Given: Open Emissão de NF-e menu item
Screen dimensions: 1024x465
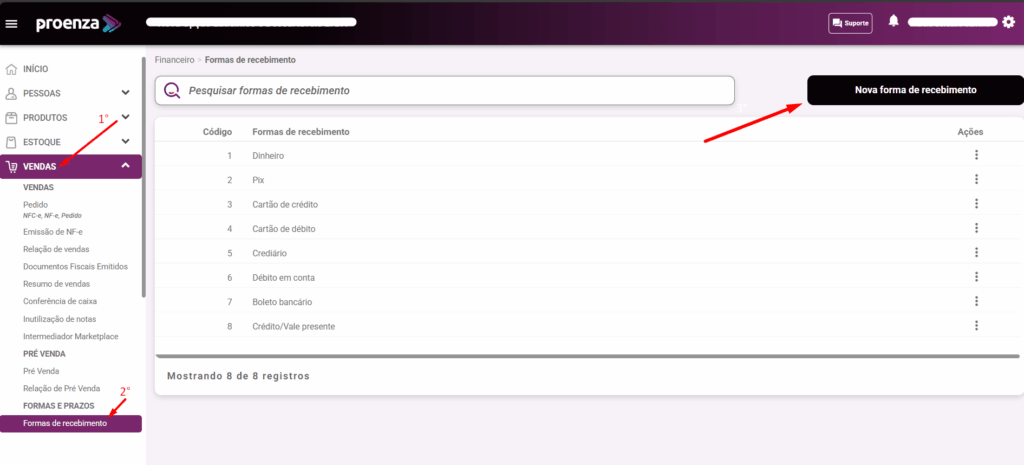Looking at the screenshot, I should [53, 232].
